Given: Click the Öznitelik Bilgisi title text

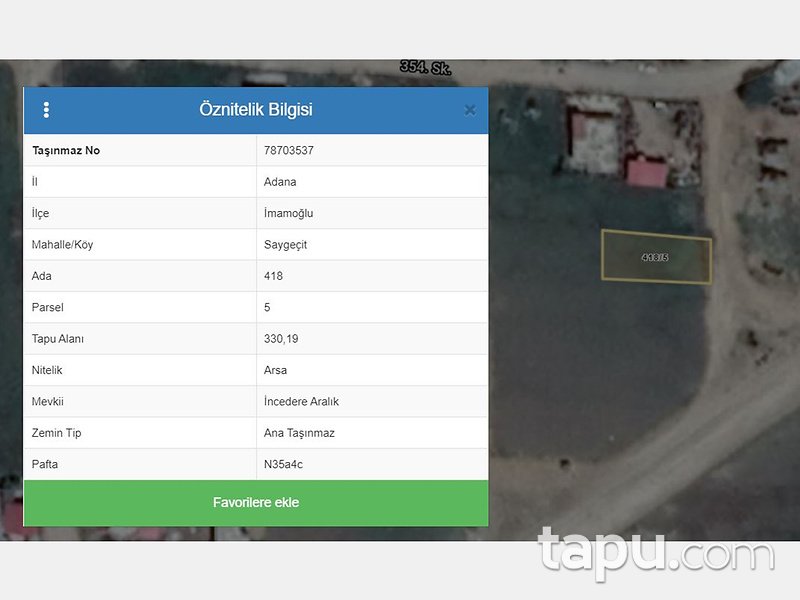Looking at the screenshot, I should click(x=256, y=110).
